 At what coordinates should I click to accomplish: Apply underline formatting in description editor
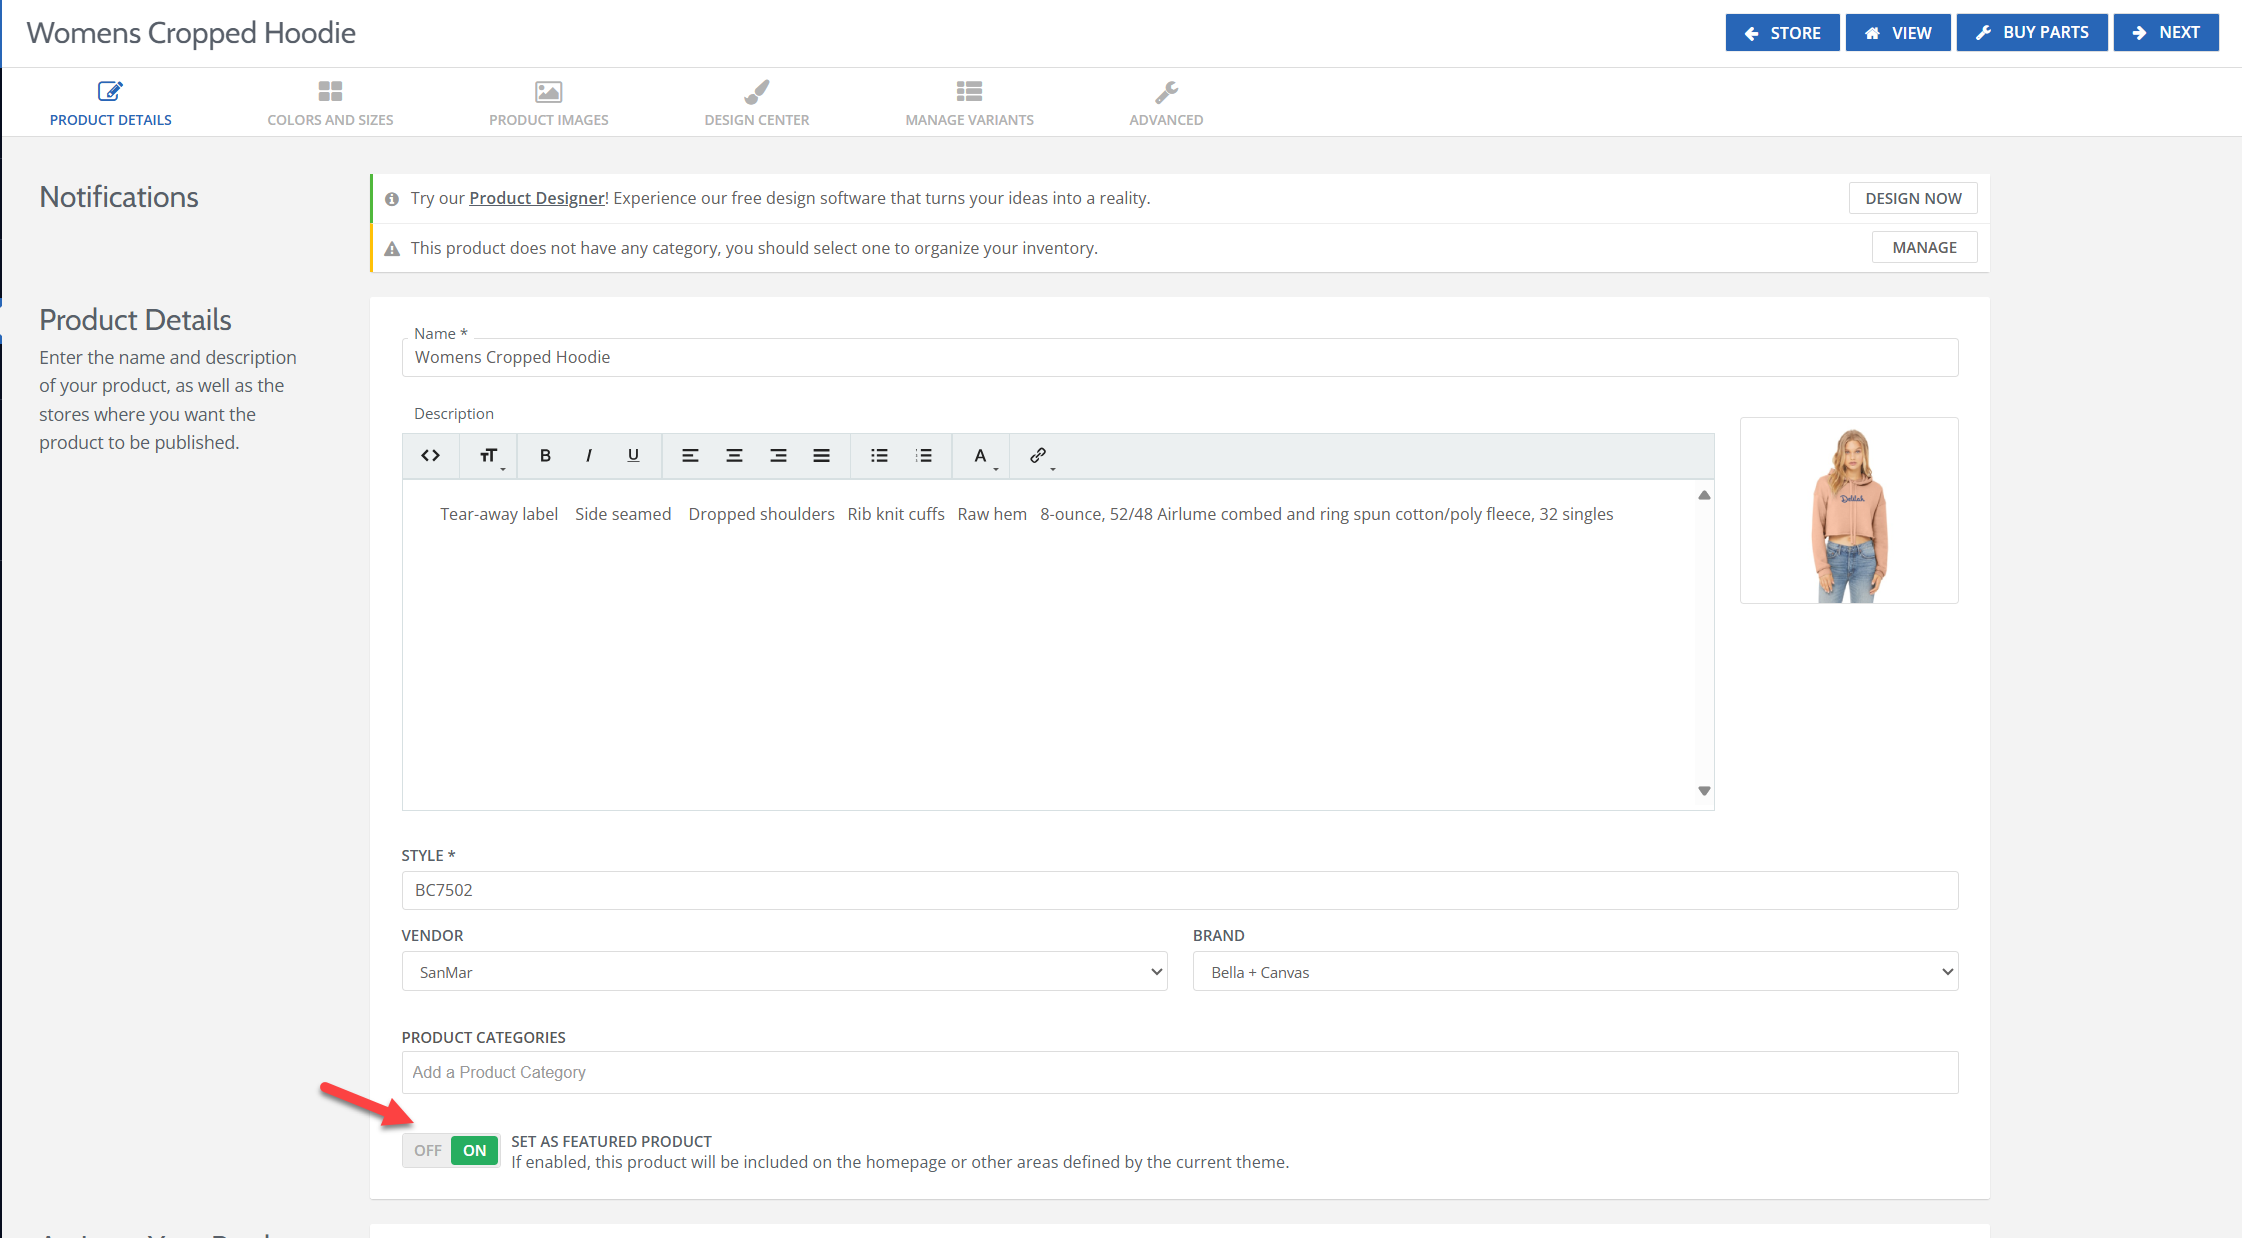(633, 456)
